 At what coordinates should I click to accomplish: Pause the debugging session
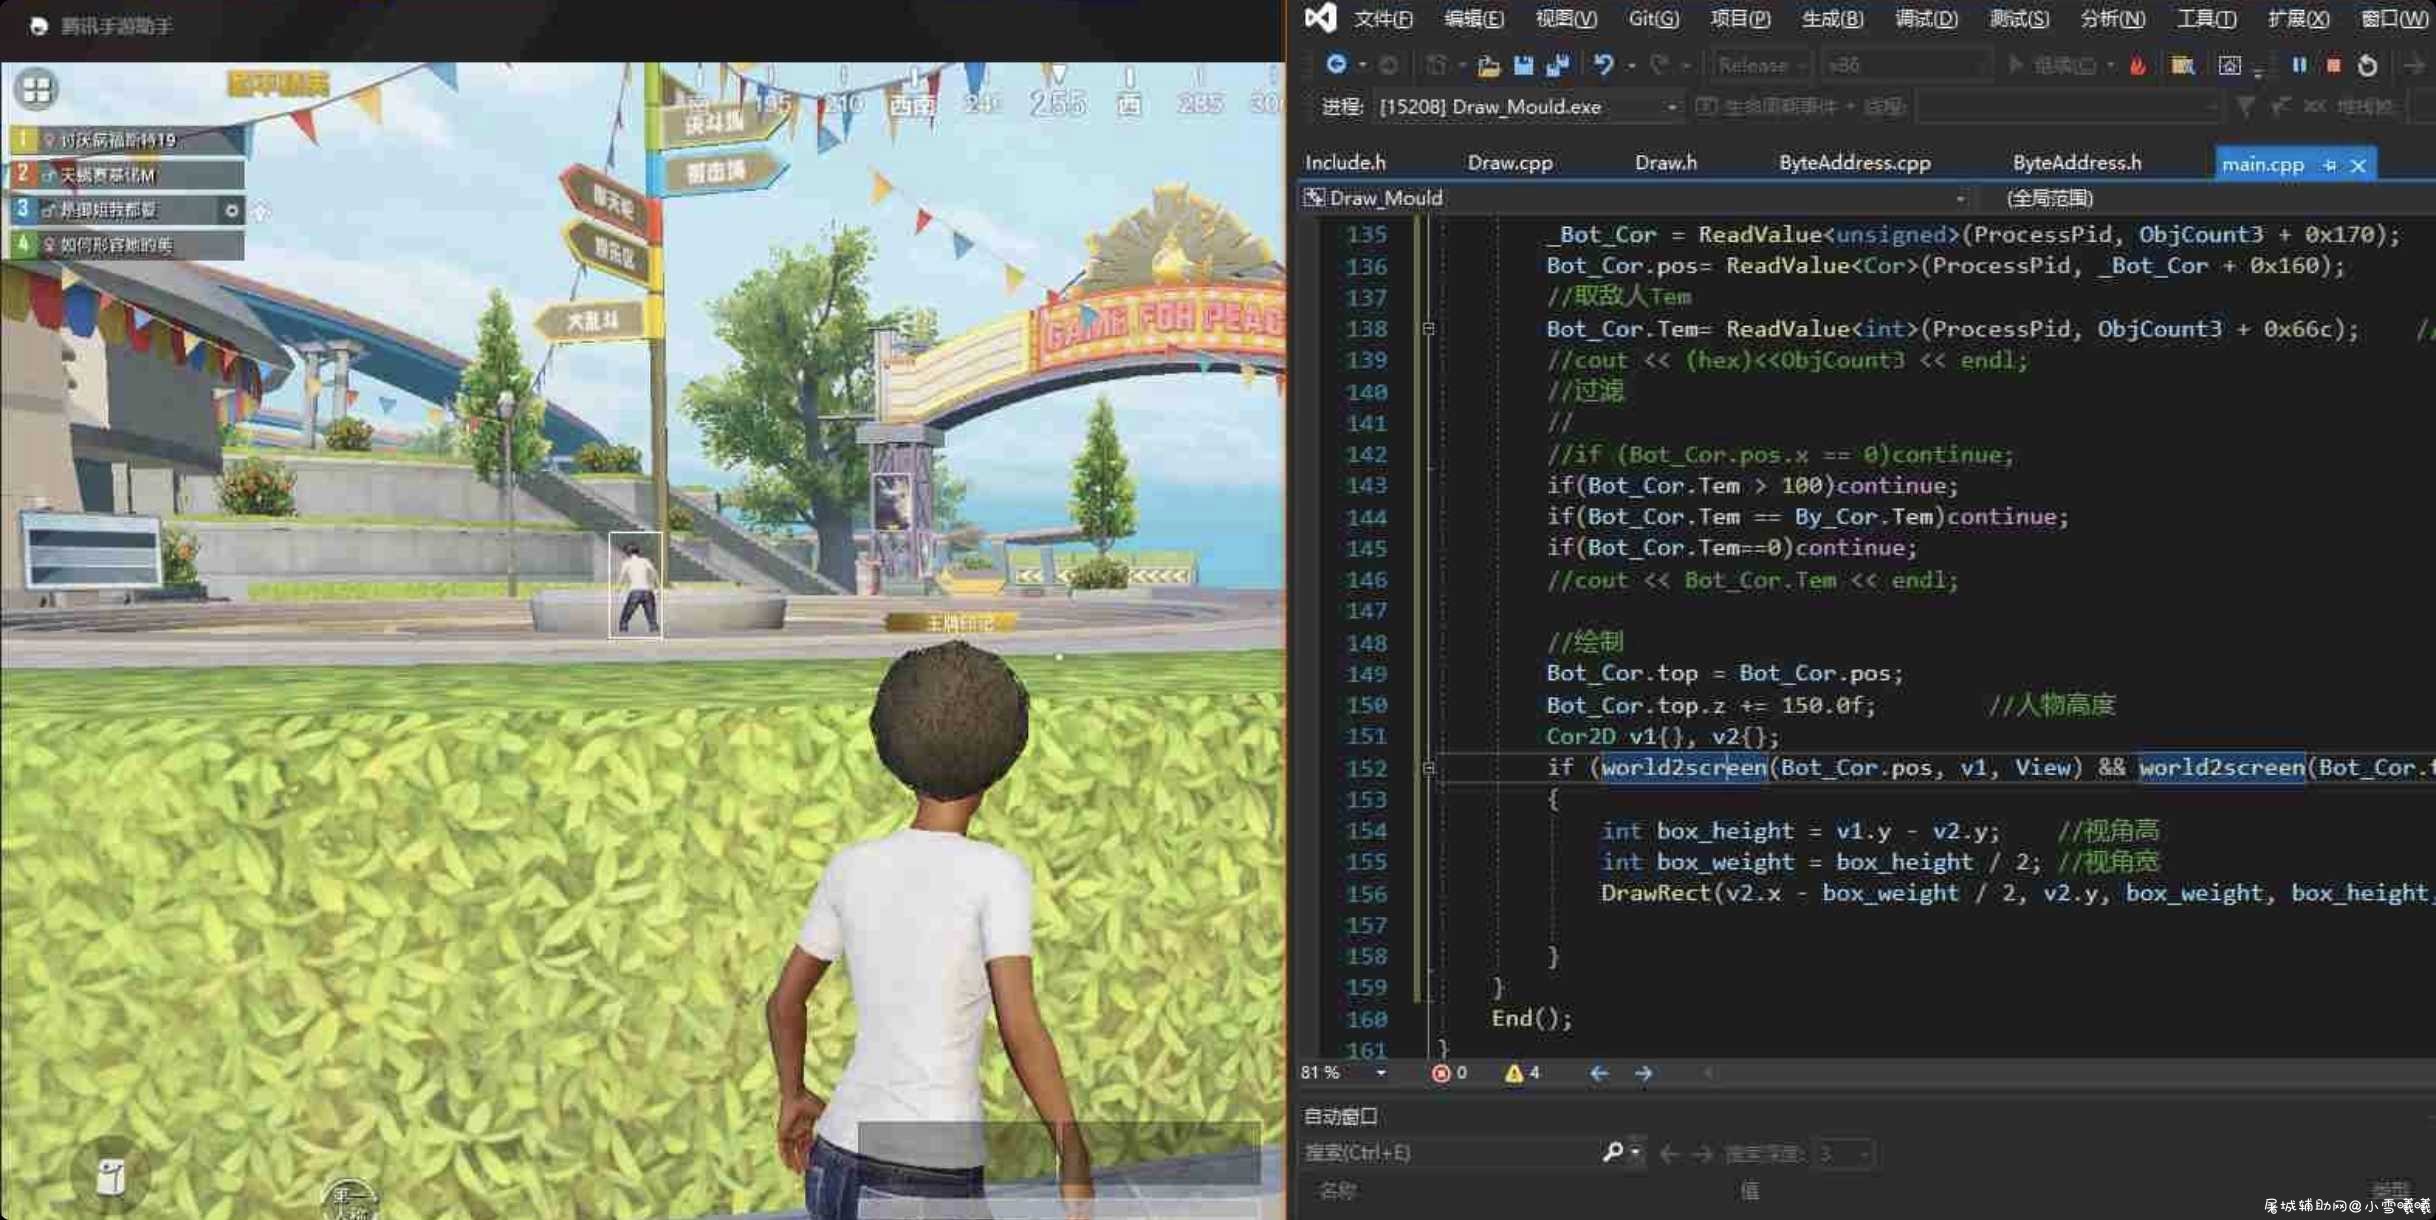[2299, 65]
